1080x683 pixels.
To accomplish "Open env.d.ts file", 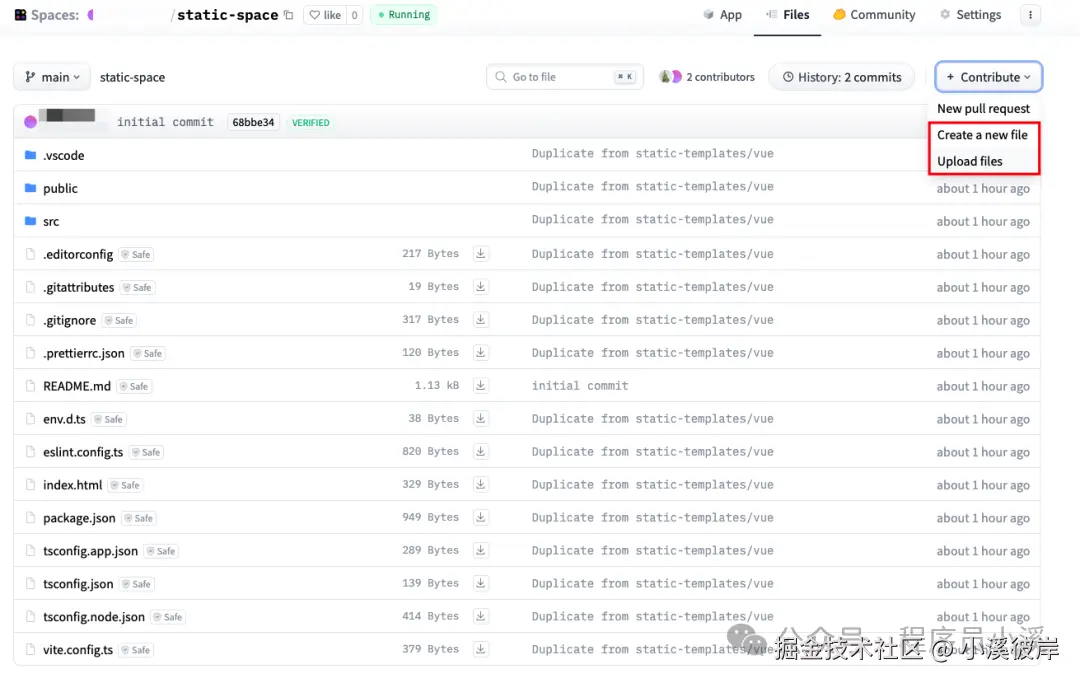I will pyautogui.click(x=64, y=419).
